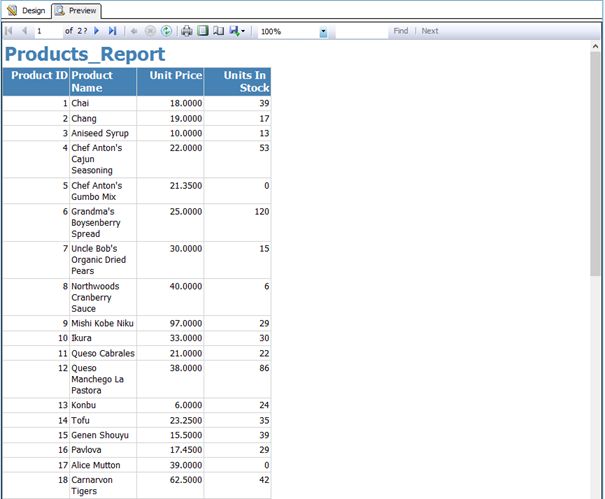This screenshot has height=499, width=605.
Task: Refresh the report preview
Action: [x=166, y=31]
